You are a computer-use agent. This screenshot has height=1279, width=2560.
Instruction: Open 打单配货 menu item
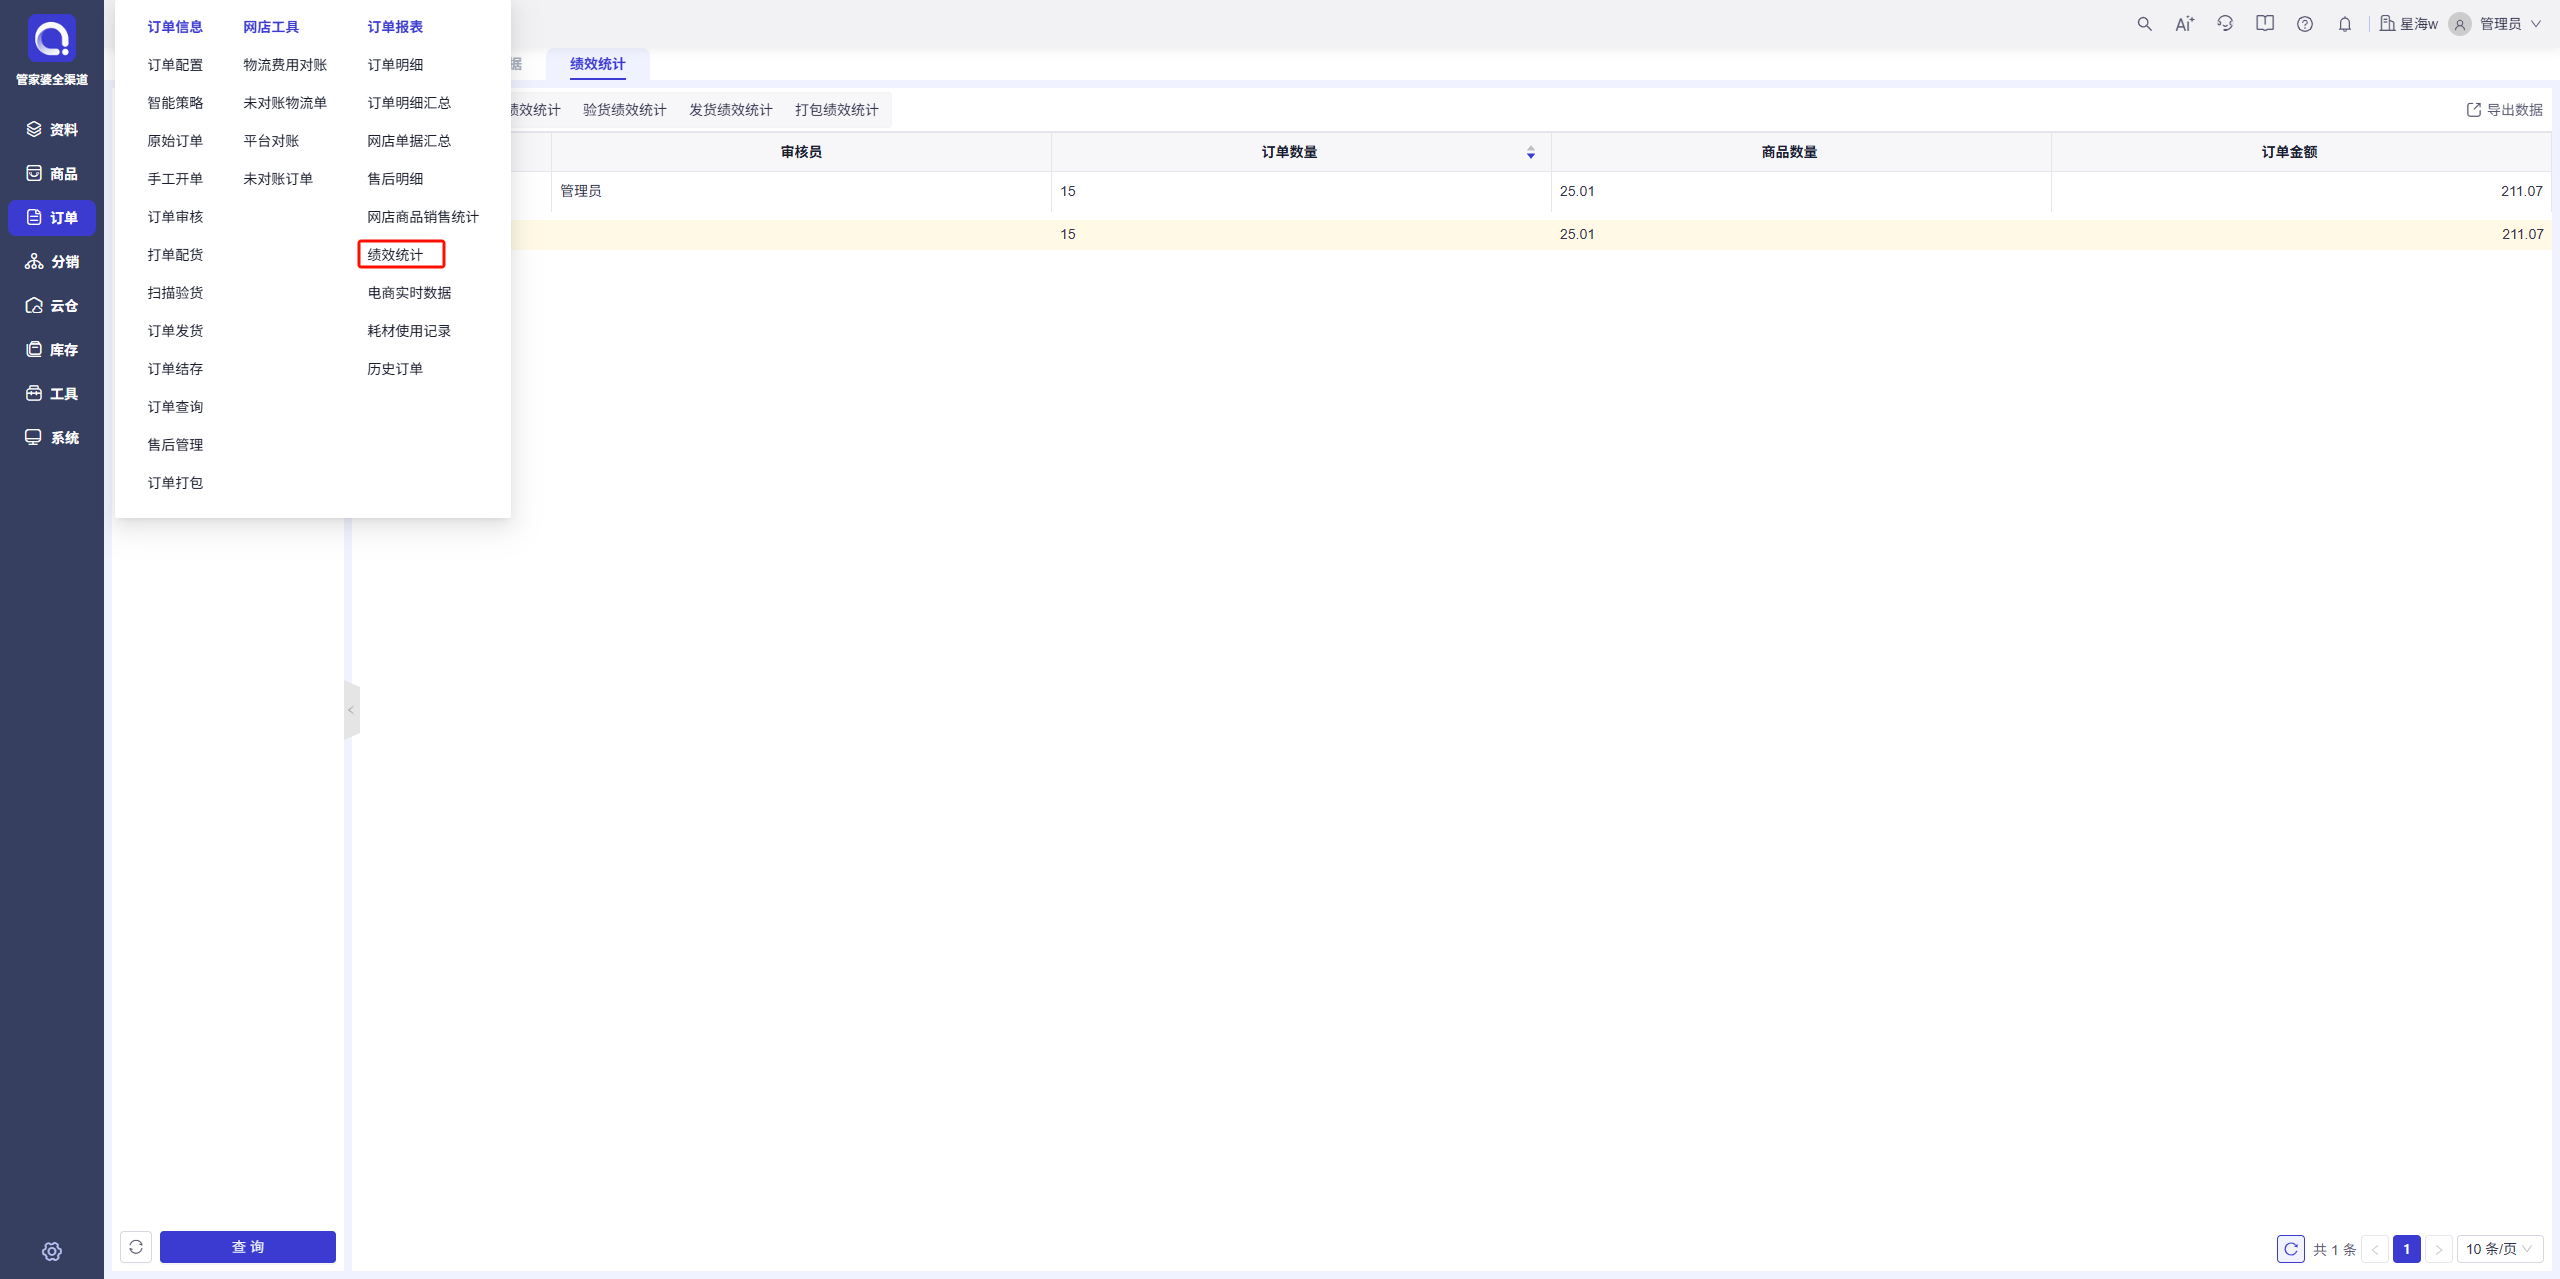(175, 255)
